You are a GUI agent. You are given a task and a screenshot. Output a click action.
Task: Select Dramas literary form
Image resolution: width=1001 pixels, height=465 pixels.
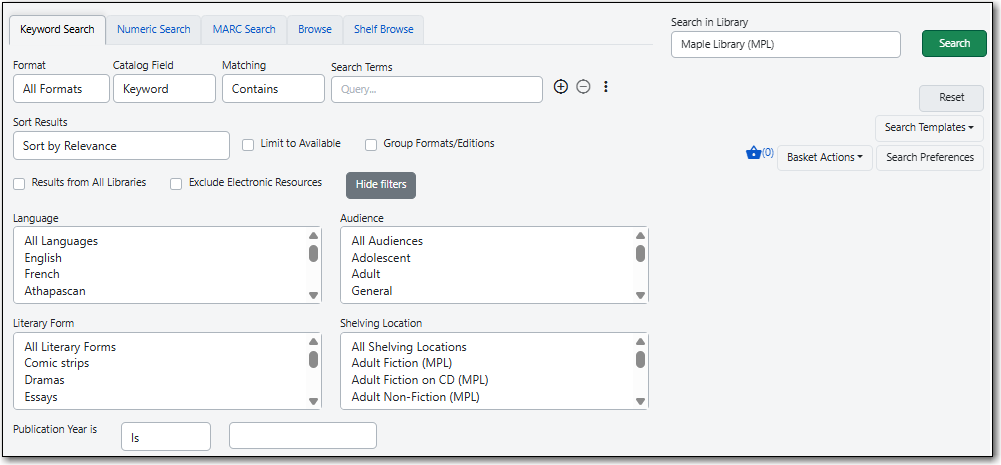(x=44, y=380)
